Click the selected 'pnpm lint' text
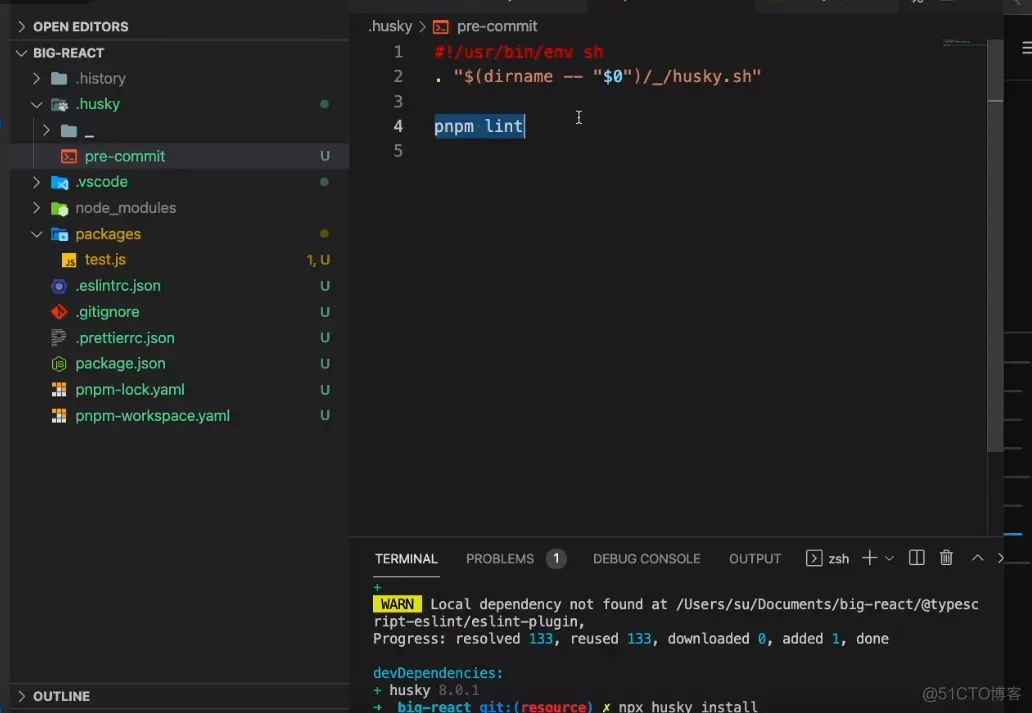 [x=479, y=126]
